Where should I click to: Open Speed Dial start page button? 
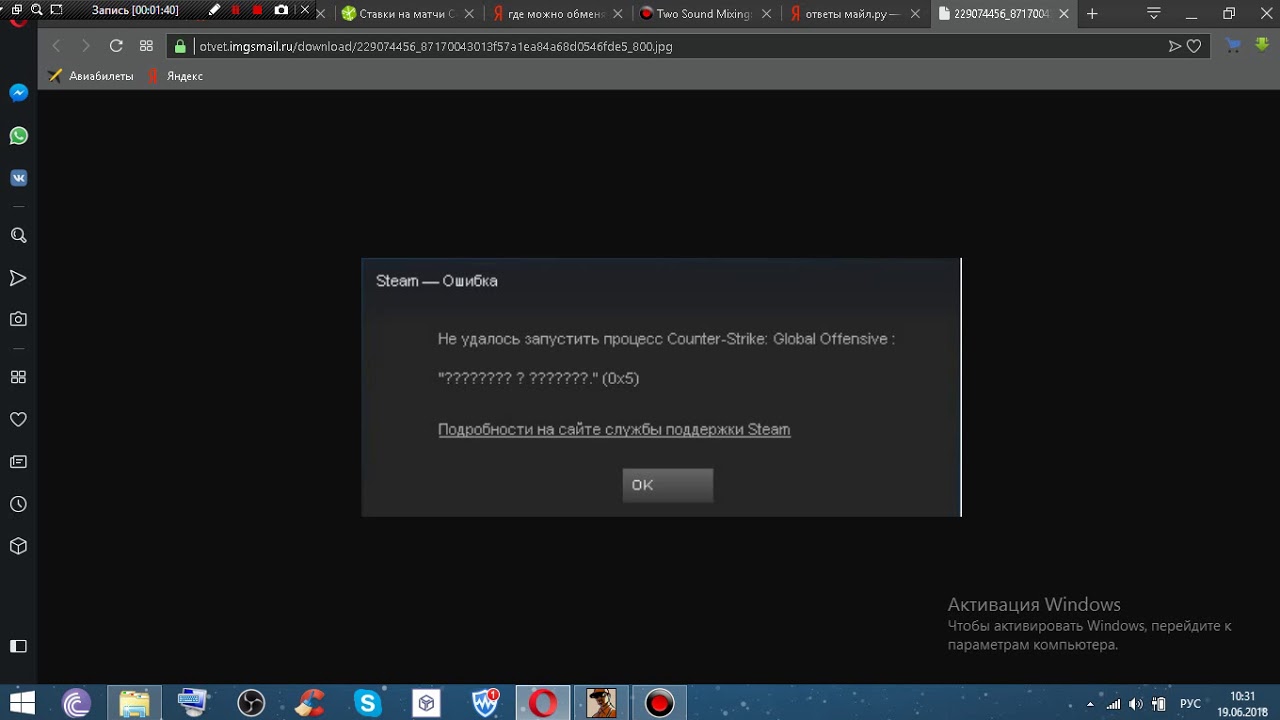coord(146,46)
